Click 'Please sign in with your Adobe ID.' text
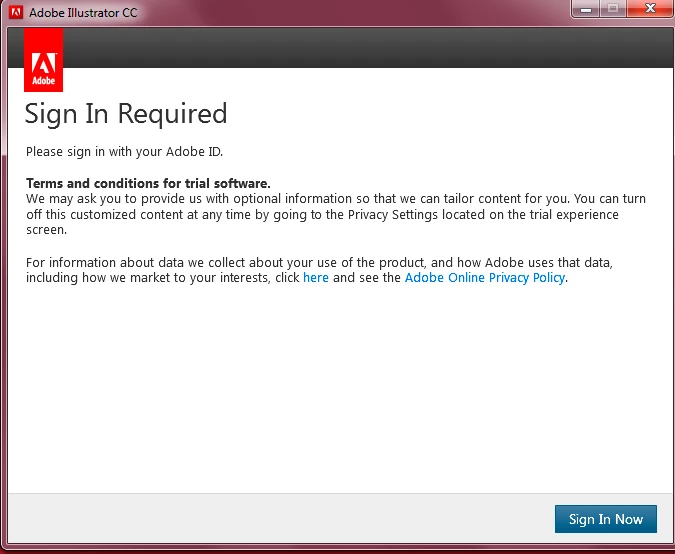675x554 pixels. (x=124, y=152)
